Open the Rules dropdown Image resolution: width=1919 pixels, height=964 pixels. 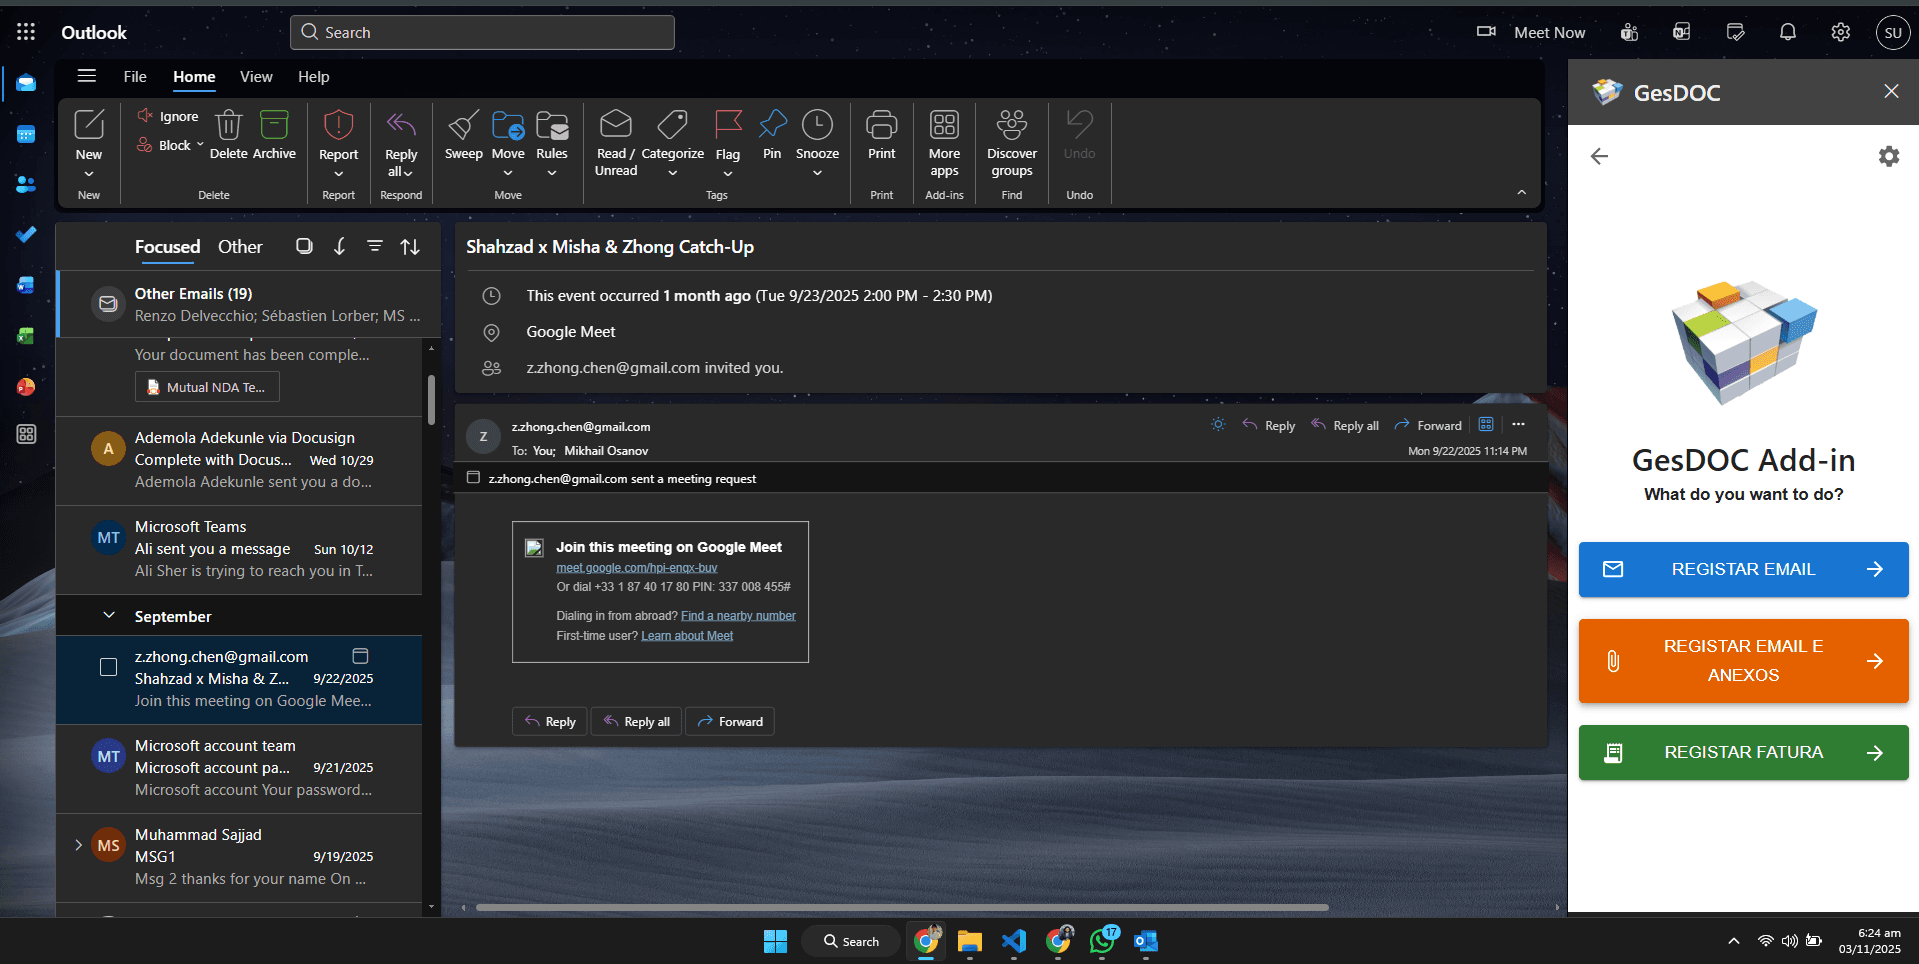552,173
